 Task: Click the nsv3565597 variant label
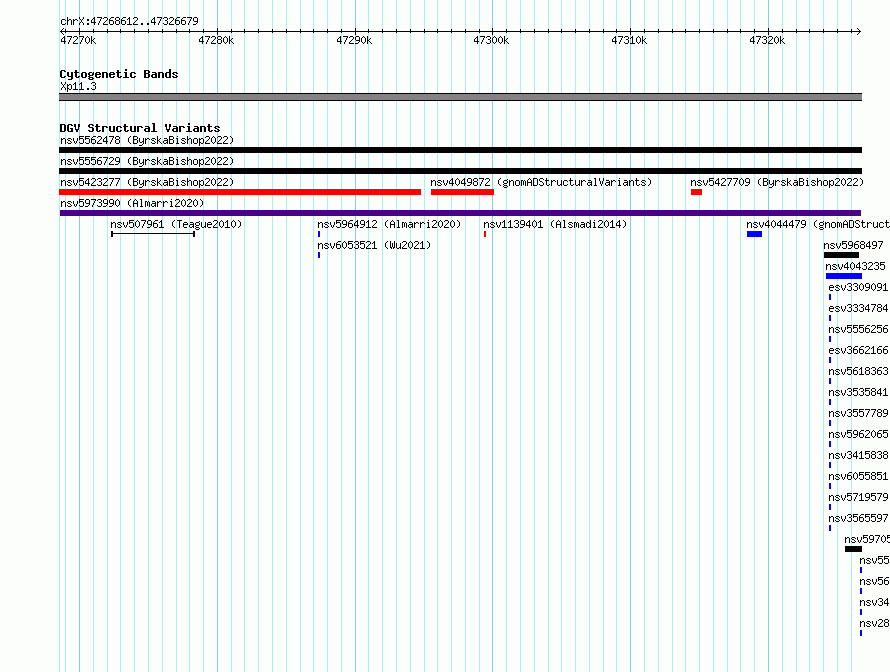coord(858,518)
